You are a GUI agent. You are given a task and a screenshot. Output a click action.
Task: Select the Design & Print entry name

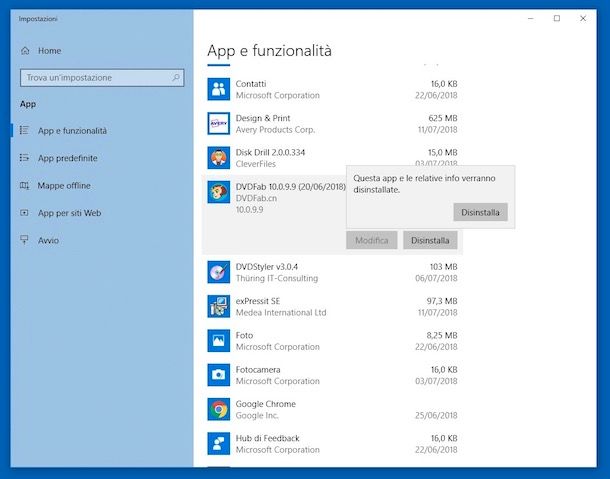click(x=263, y=118)
